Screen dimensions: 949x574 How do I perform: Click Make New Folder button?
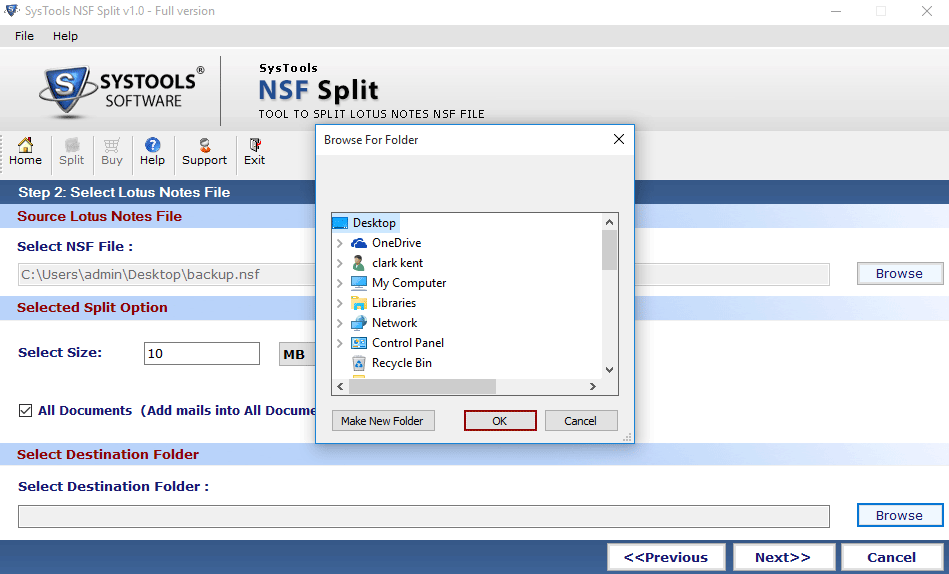[383, 421]
